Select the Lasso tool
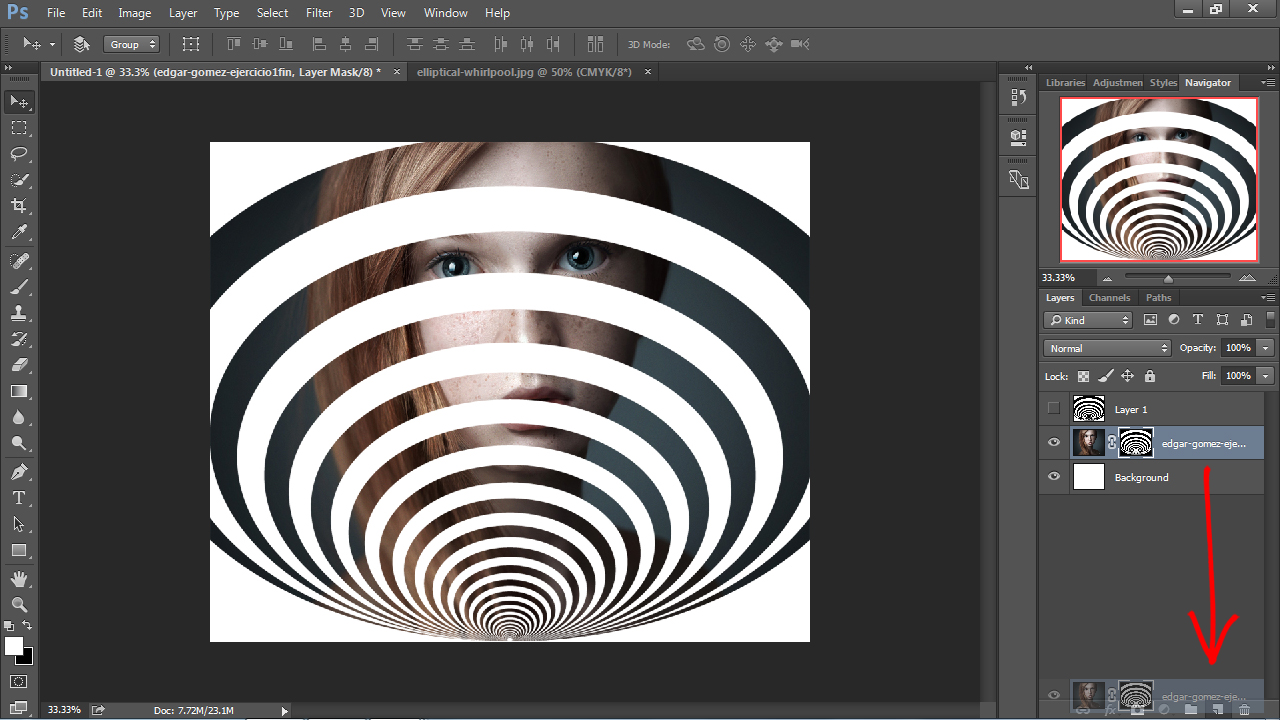 [x=19, y=154]
